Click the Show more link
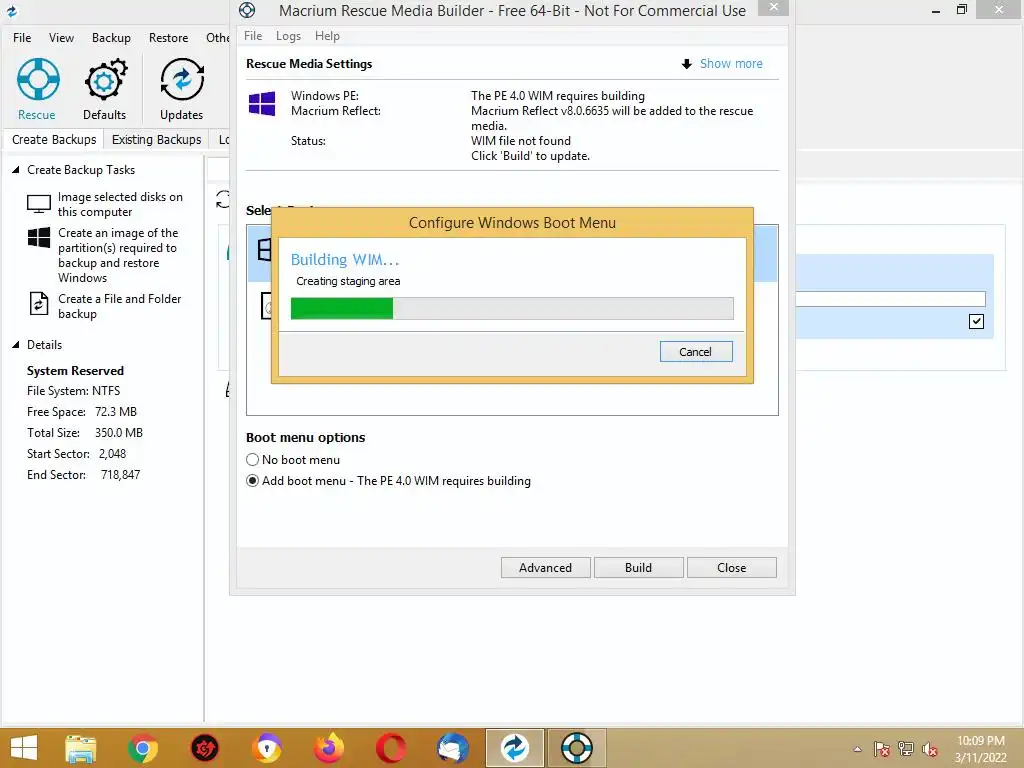Screen dimensions: 1024x768 click(731, 63)
